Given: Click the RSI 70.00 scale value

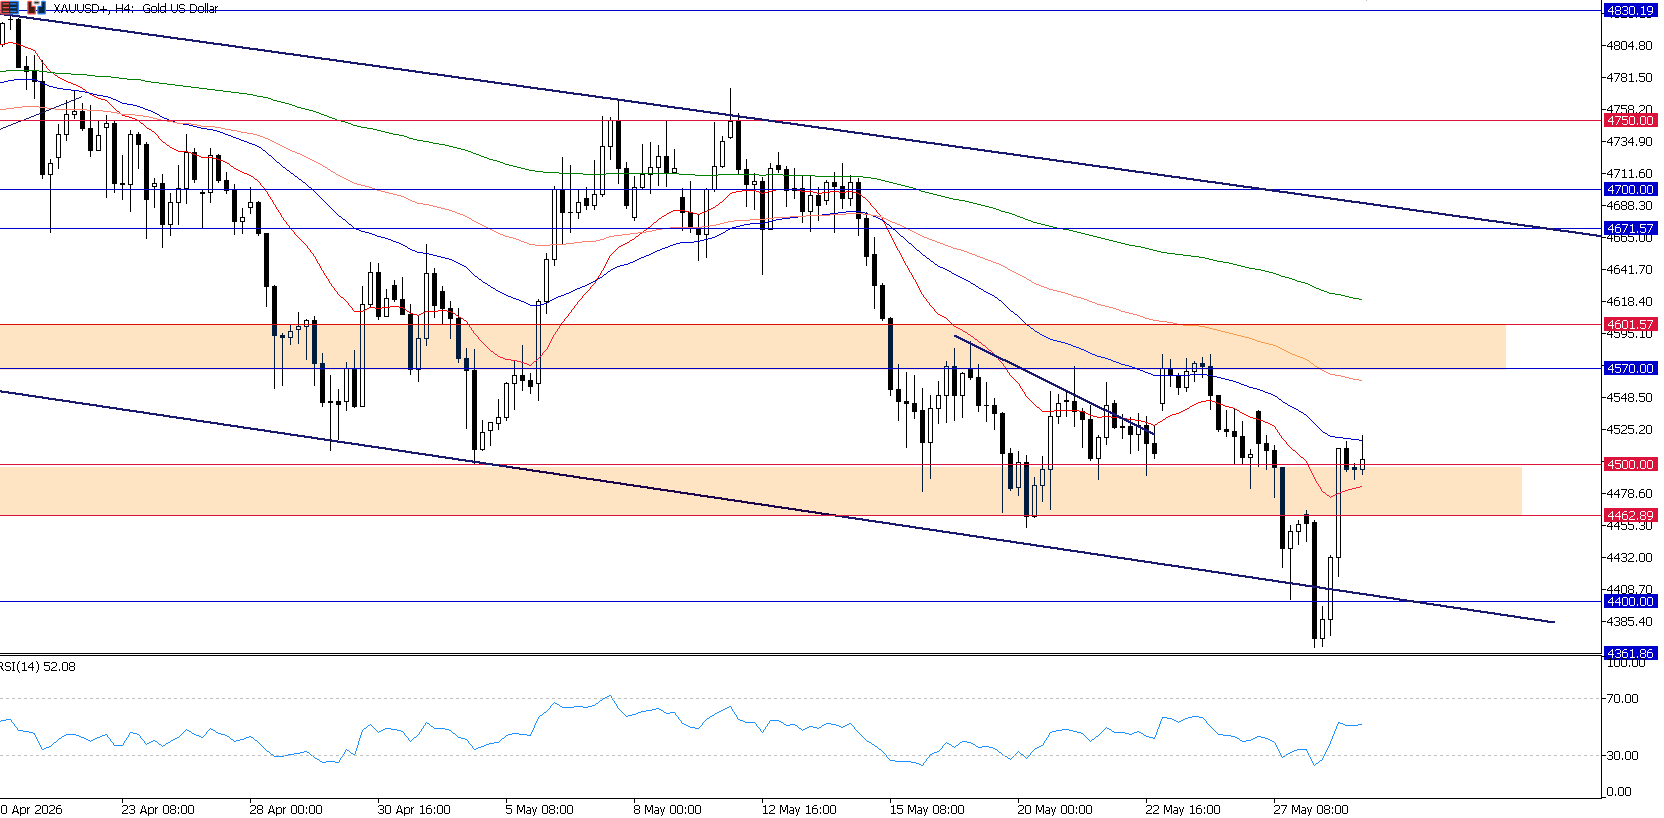Looking at the screenshot, I should coord(1622,699).
